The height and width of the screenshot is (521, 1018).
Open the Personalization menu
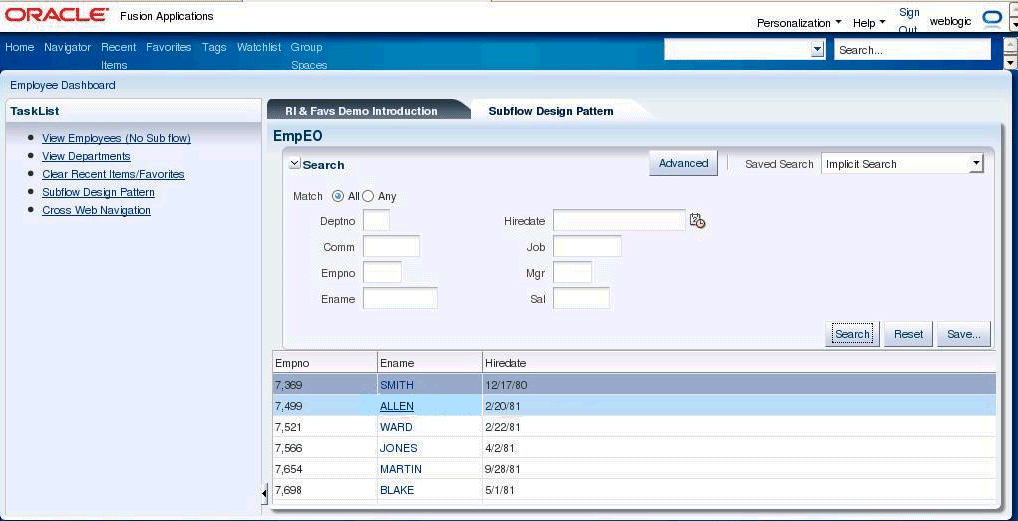pos(799,23)
